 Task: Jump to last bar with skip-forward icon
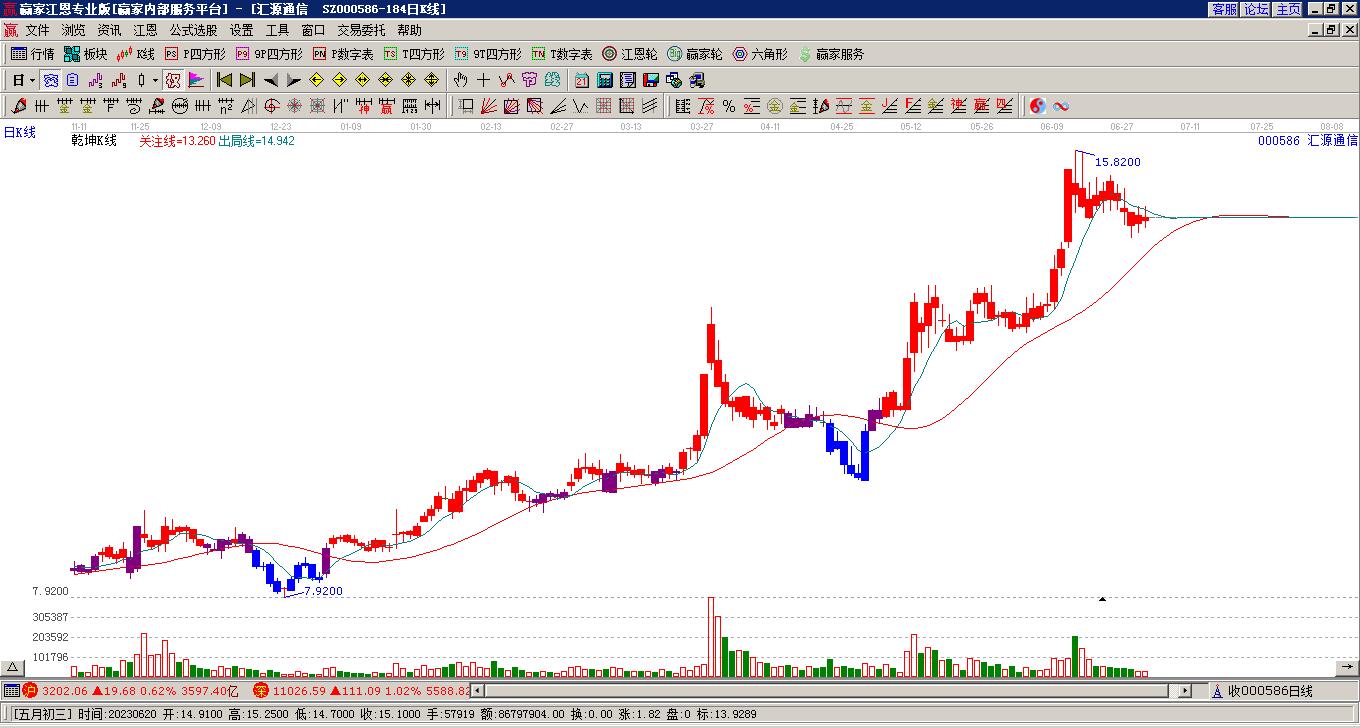(246, 80)
